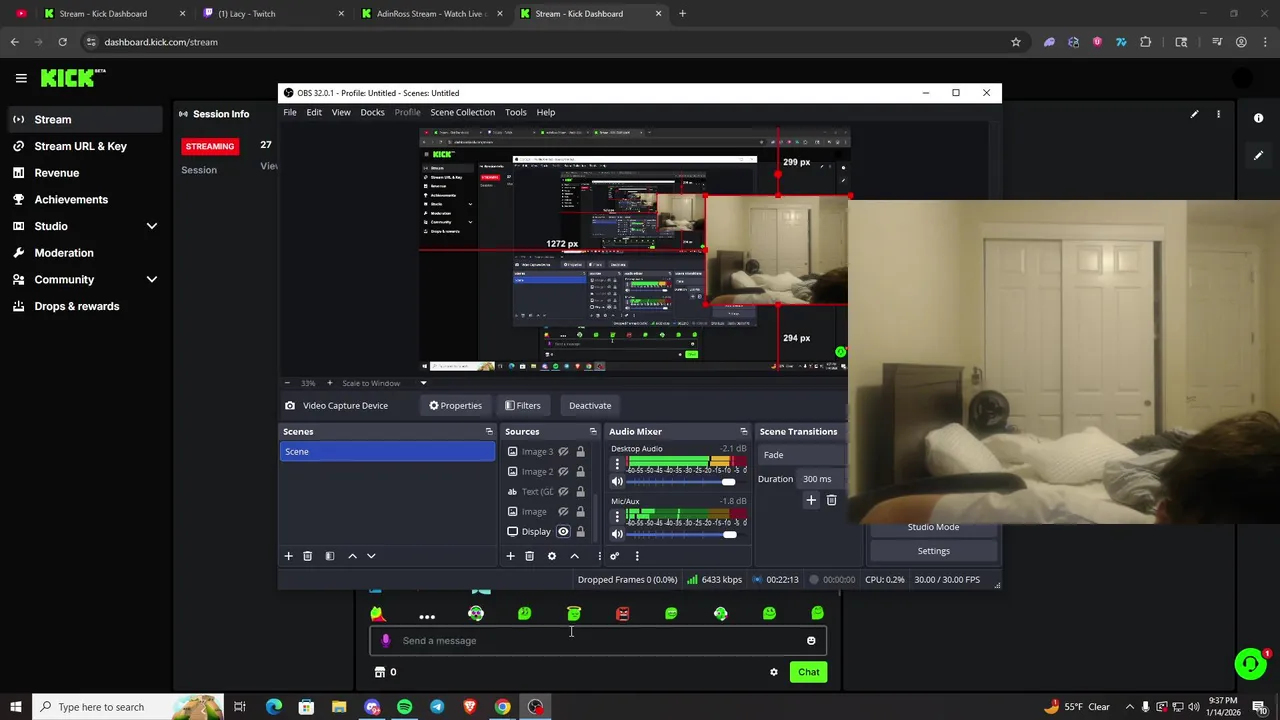
Task: Toggle visibility of Image source
Action: [563, 512]
